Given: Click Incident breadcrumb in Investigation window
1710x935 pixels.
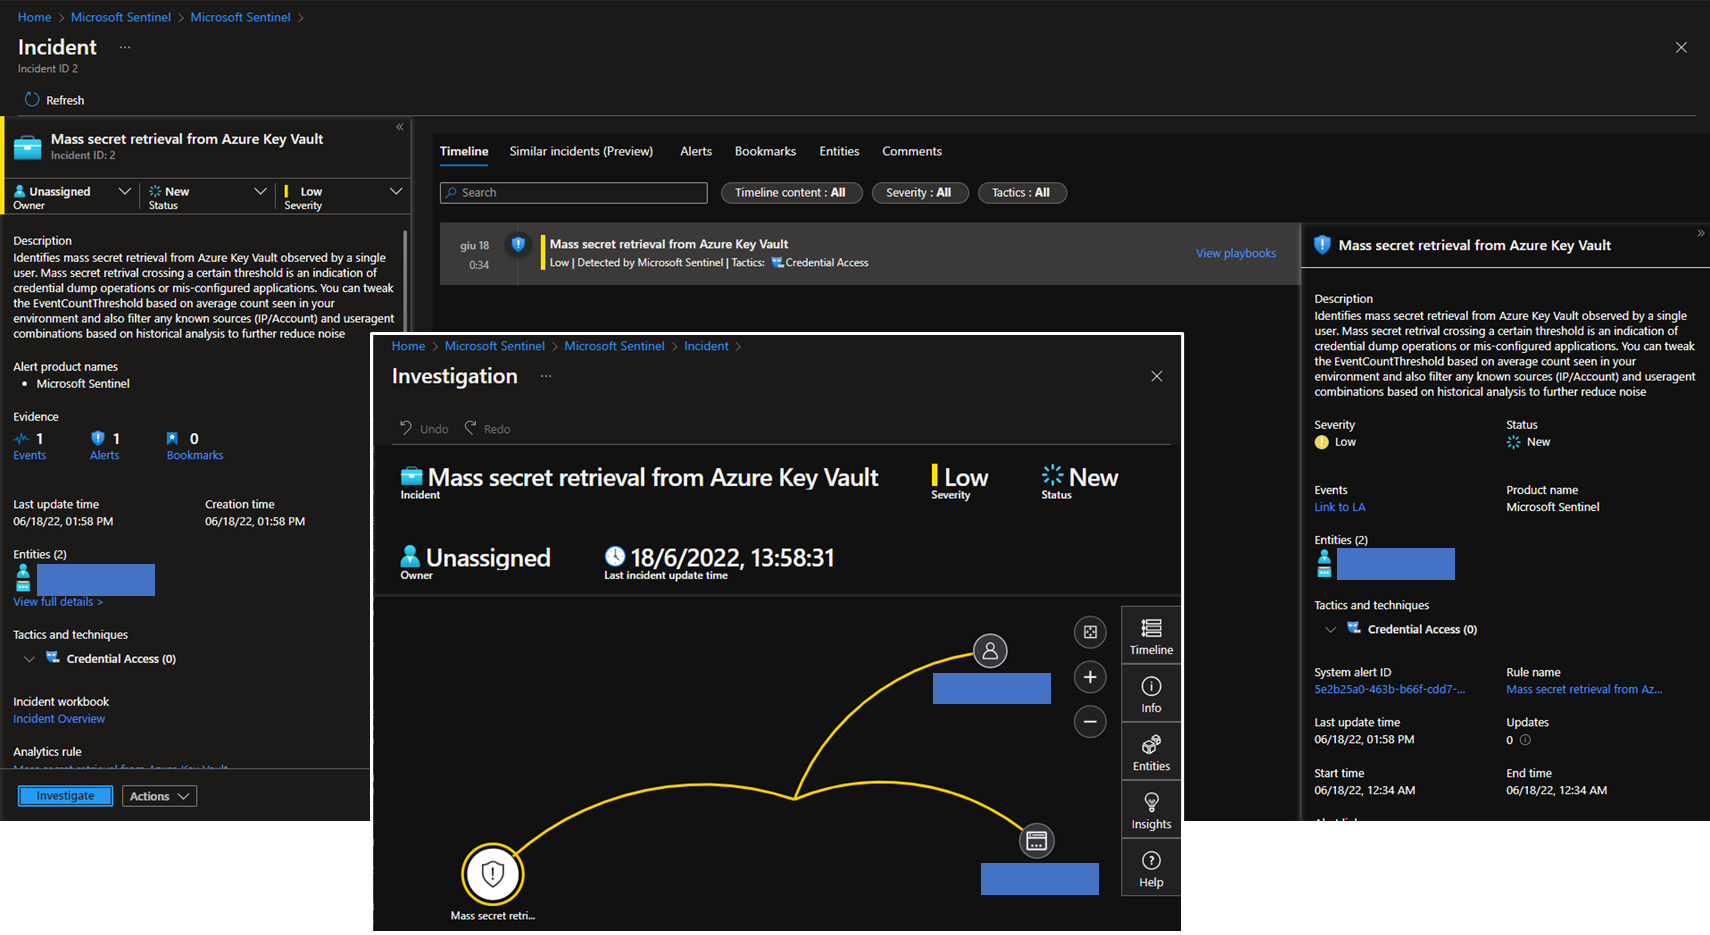Looking at the screenshot, I should point(706,346).
